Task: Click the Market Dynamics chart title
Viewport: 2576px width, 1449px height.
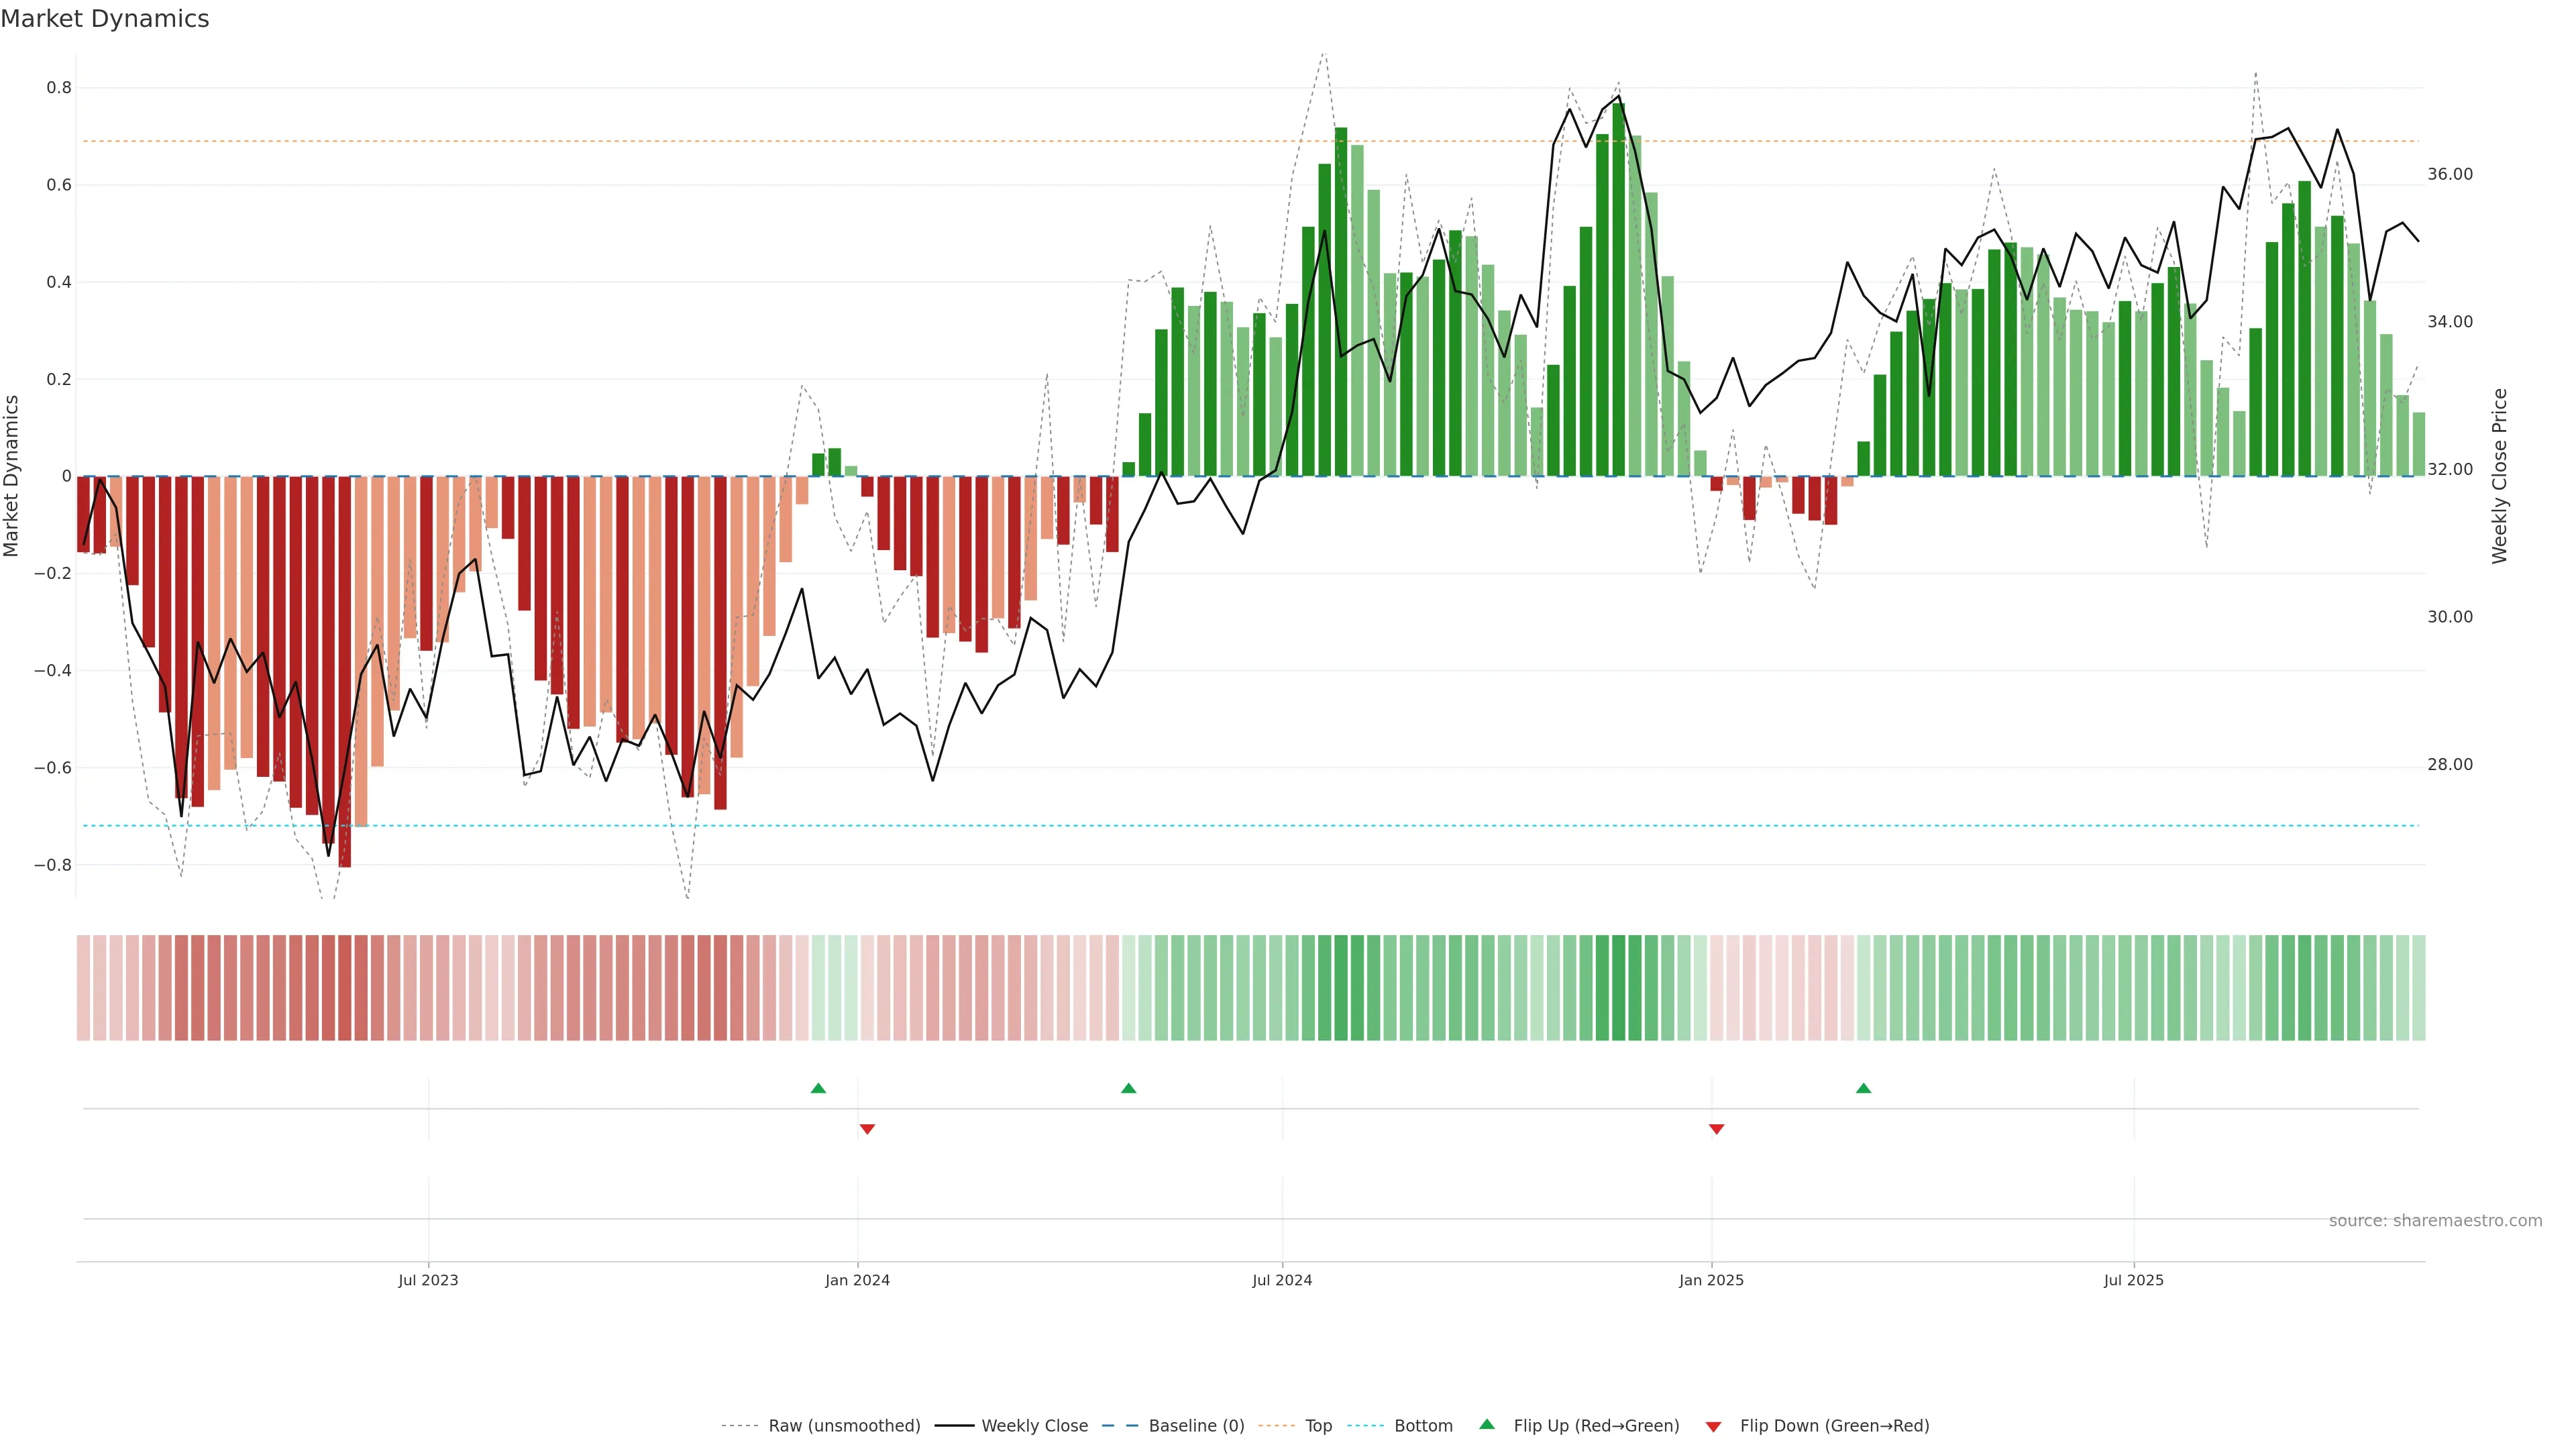Action: click(105, 19)
